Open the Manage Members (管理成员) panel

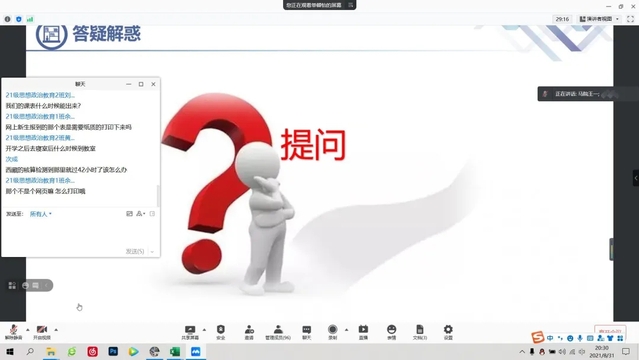click(x=278, y=332)
